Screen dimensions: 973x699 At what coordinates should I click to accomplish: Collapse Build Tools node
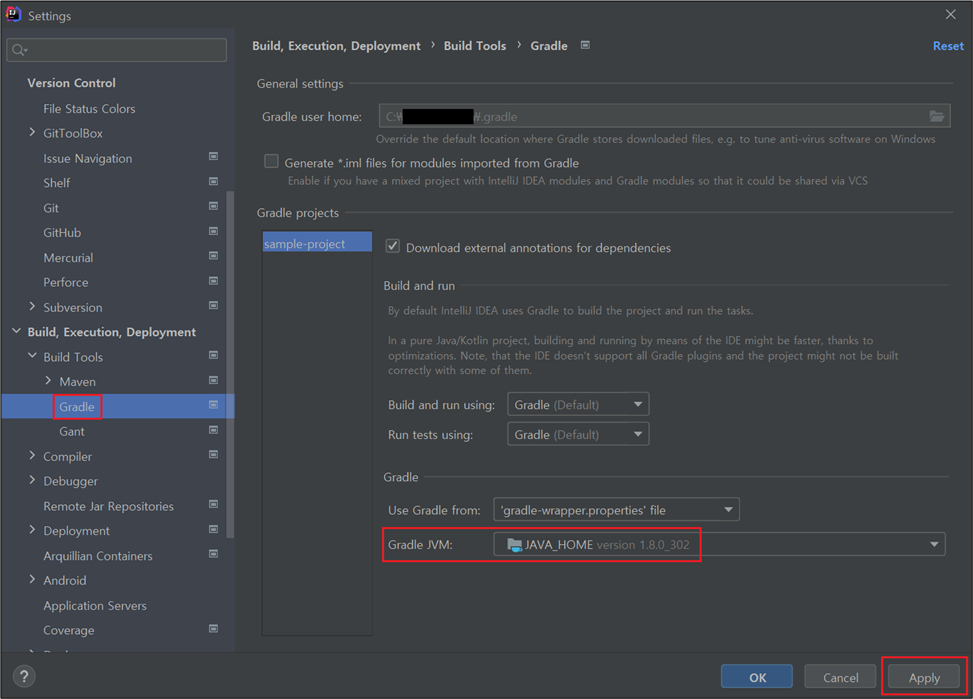pyautogui.click(x=32, y=356)
